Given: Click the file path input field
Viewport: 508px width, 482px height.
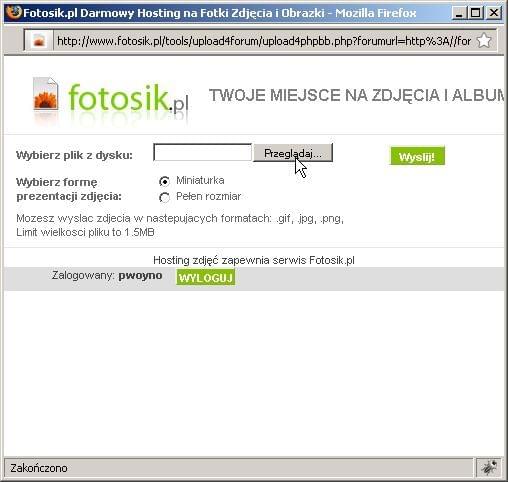Looking at the screenshot, I should tap(202, 152).
